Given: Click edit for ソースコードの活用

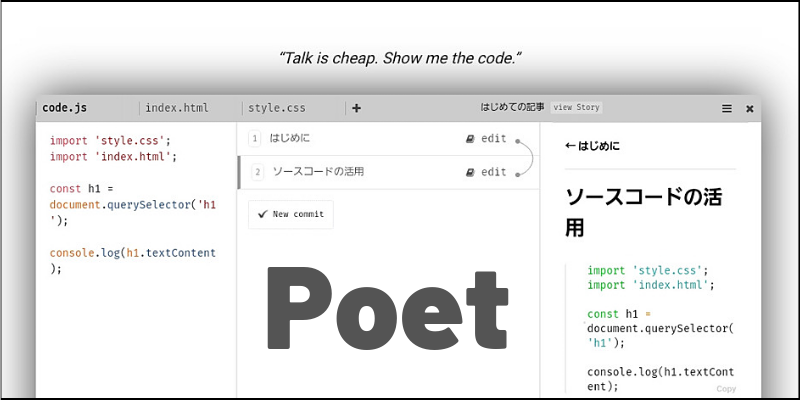Looking at the screenshot, I should [494, 172].
